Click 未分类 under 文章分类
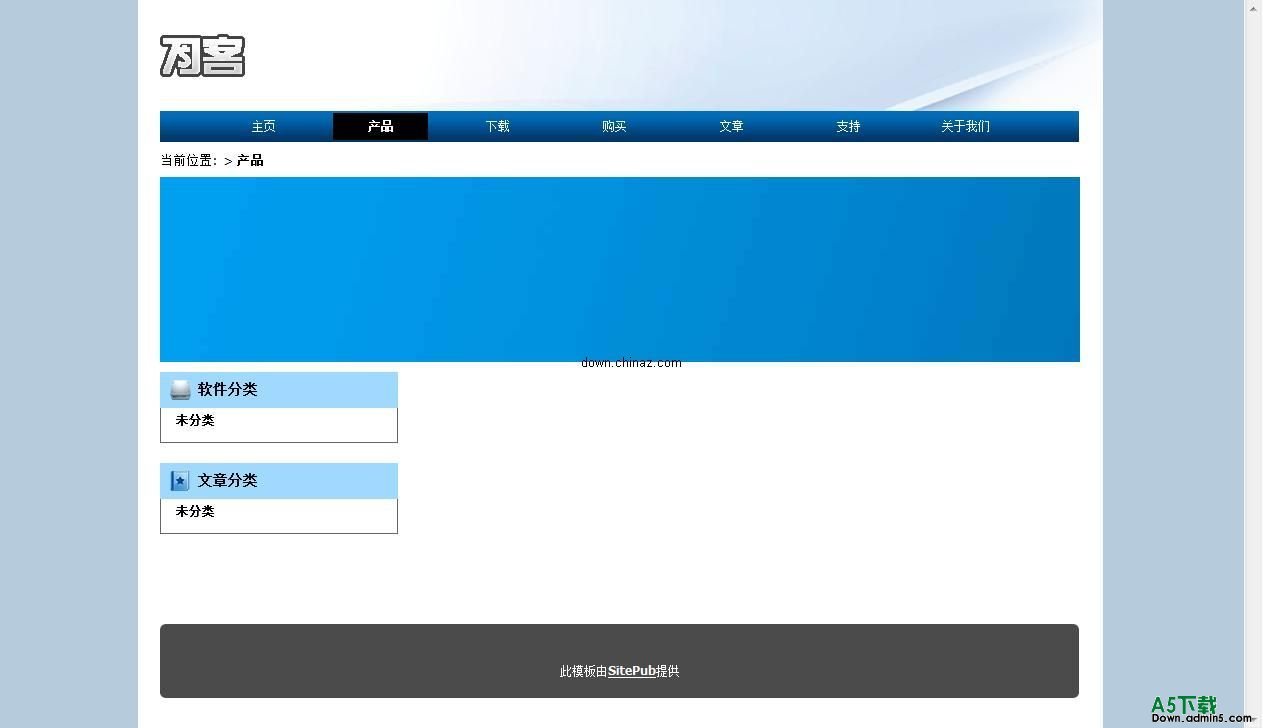This screenshot has width=1263, height=728. [x=194, y=511]
